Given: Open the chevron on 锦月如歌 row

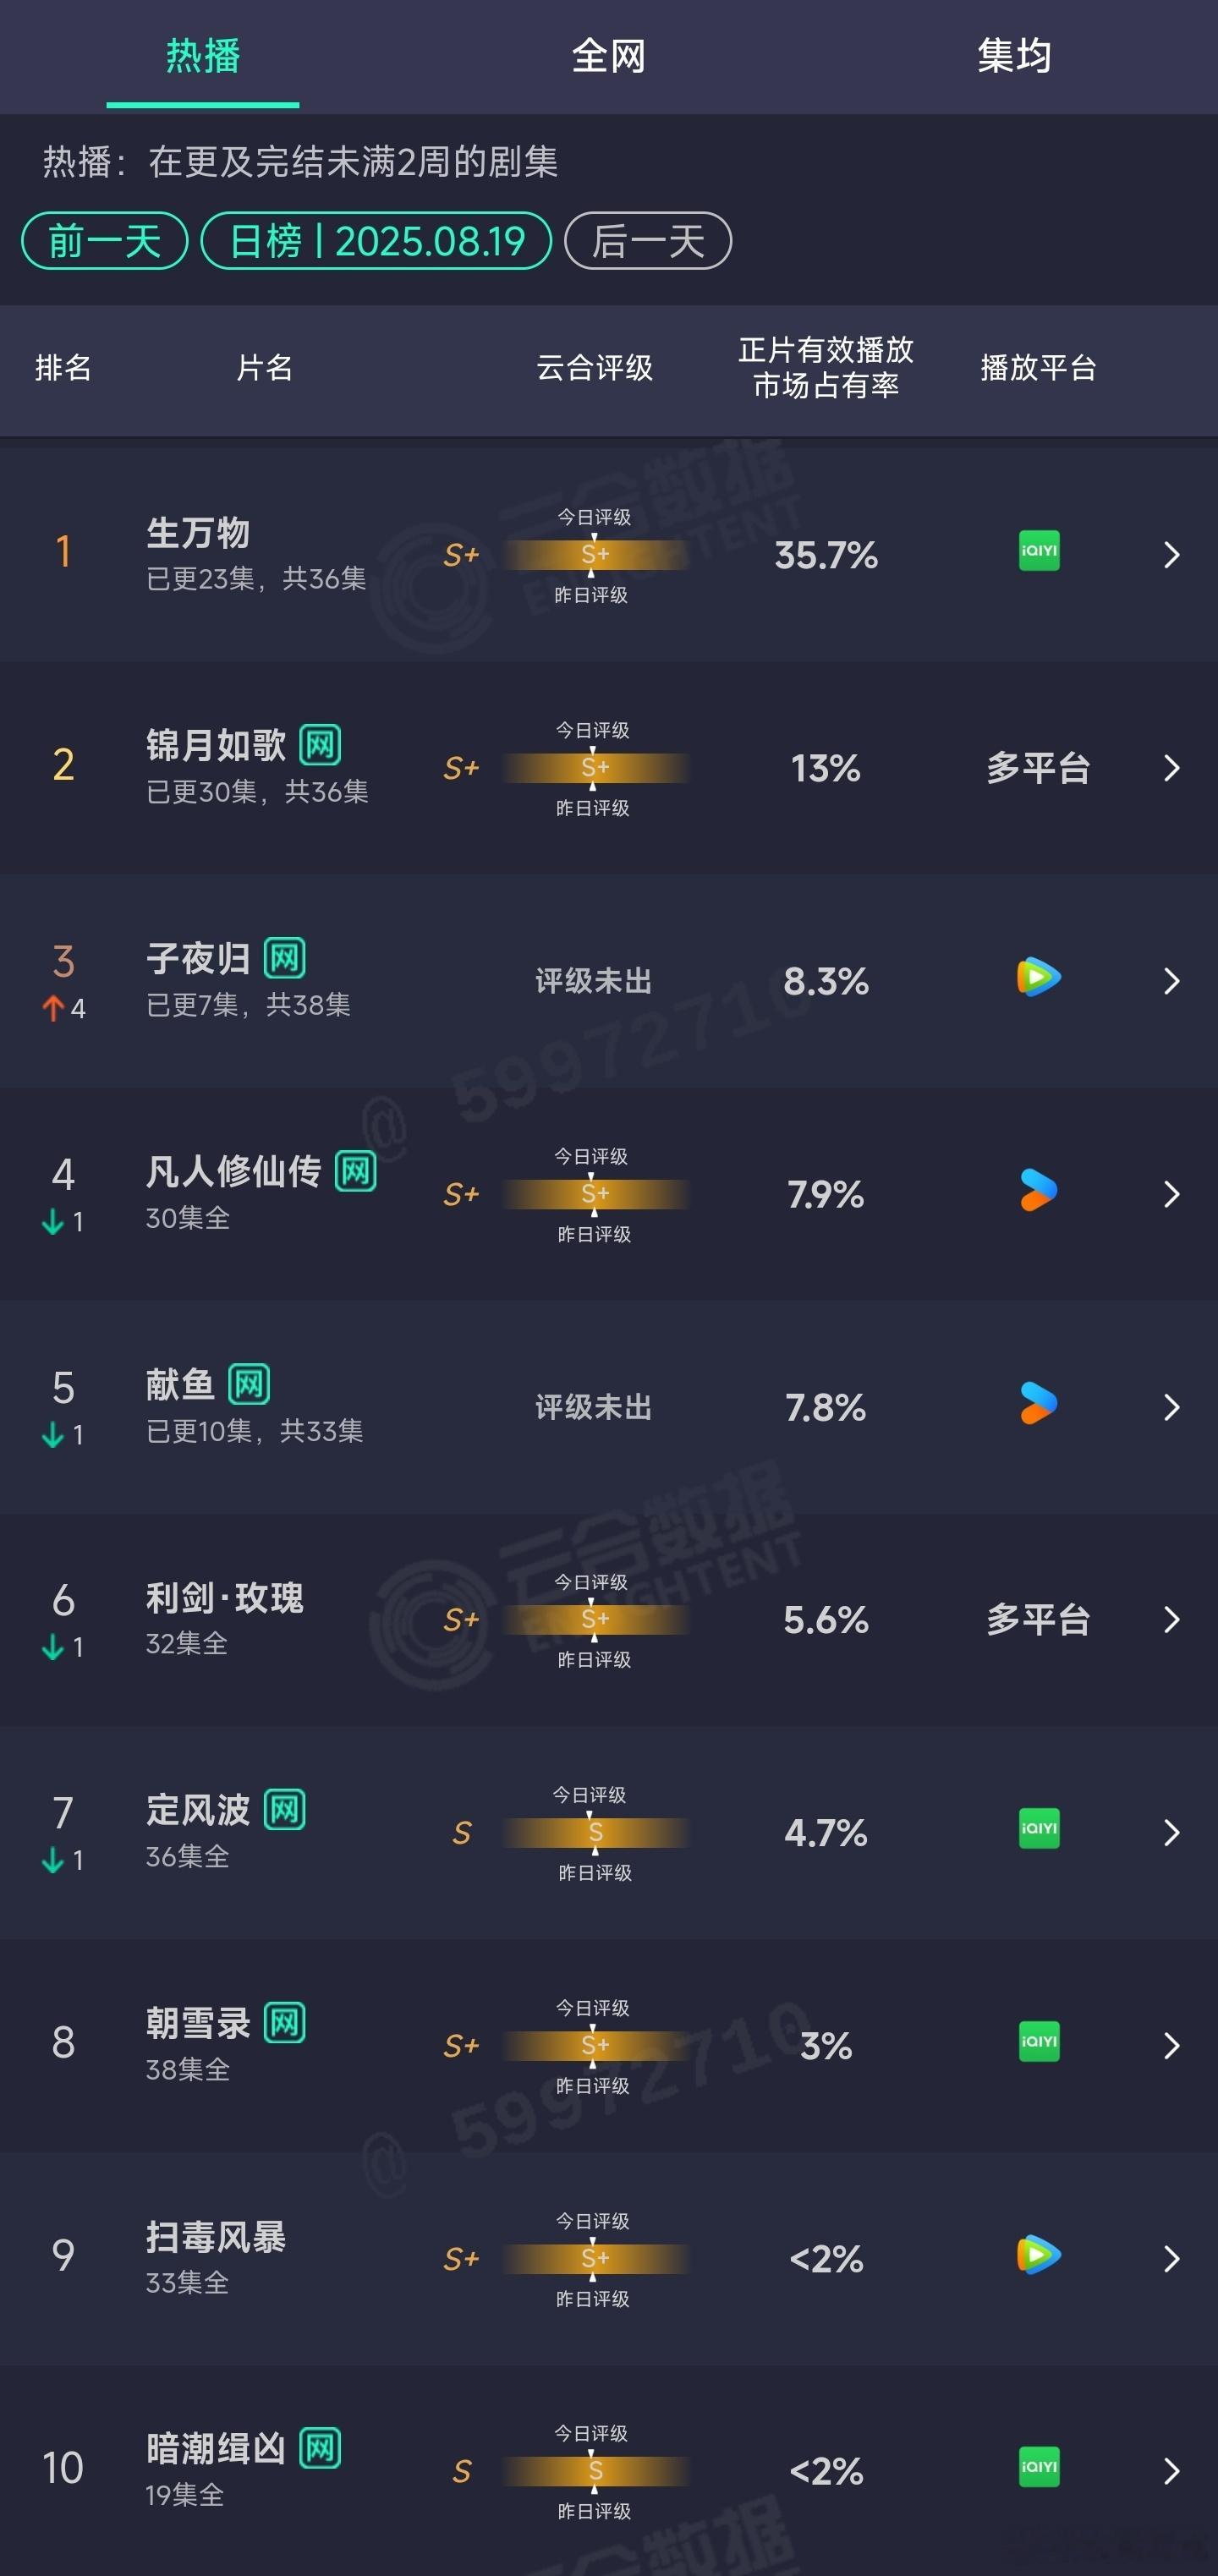Looking at the screenshot, I should tap(1172, 768).
